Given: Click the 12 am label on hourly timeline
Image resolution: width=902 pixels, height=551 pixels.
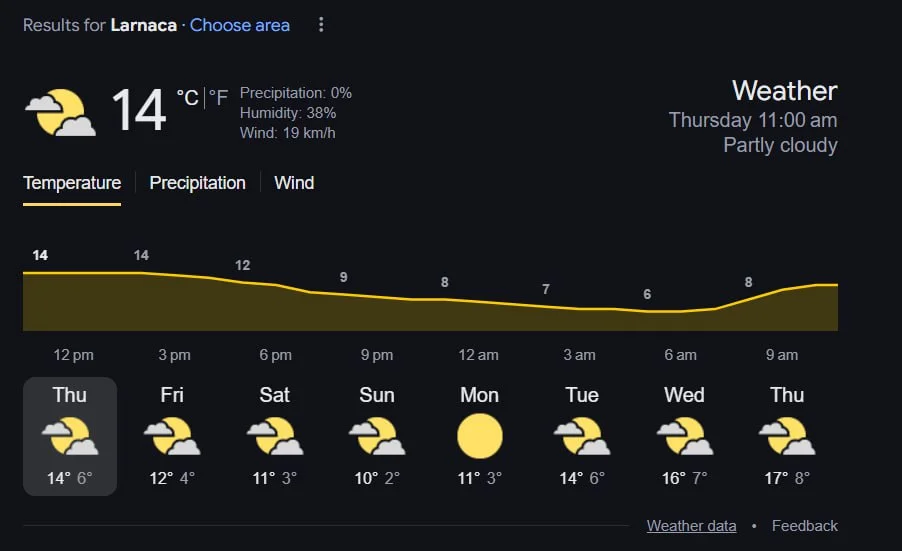Looking at the screenshot, I should (479, 355).
